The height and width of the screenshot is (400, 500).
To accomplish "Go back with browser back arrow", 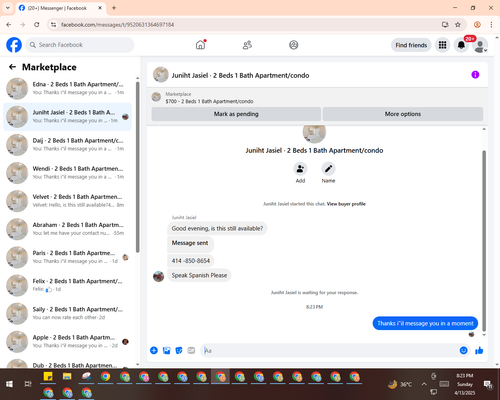I will [x=9, y=25].
